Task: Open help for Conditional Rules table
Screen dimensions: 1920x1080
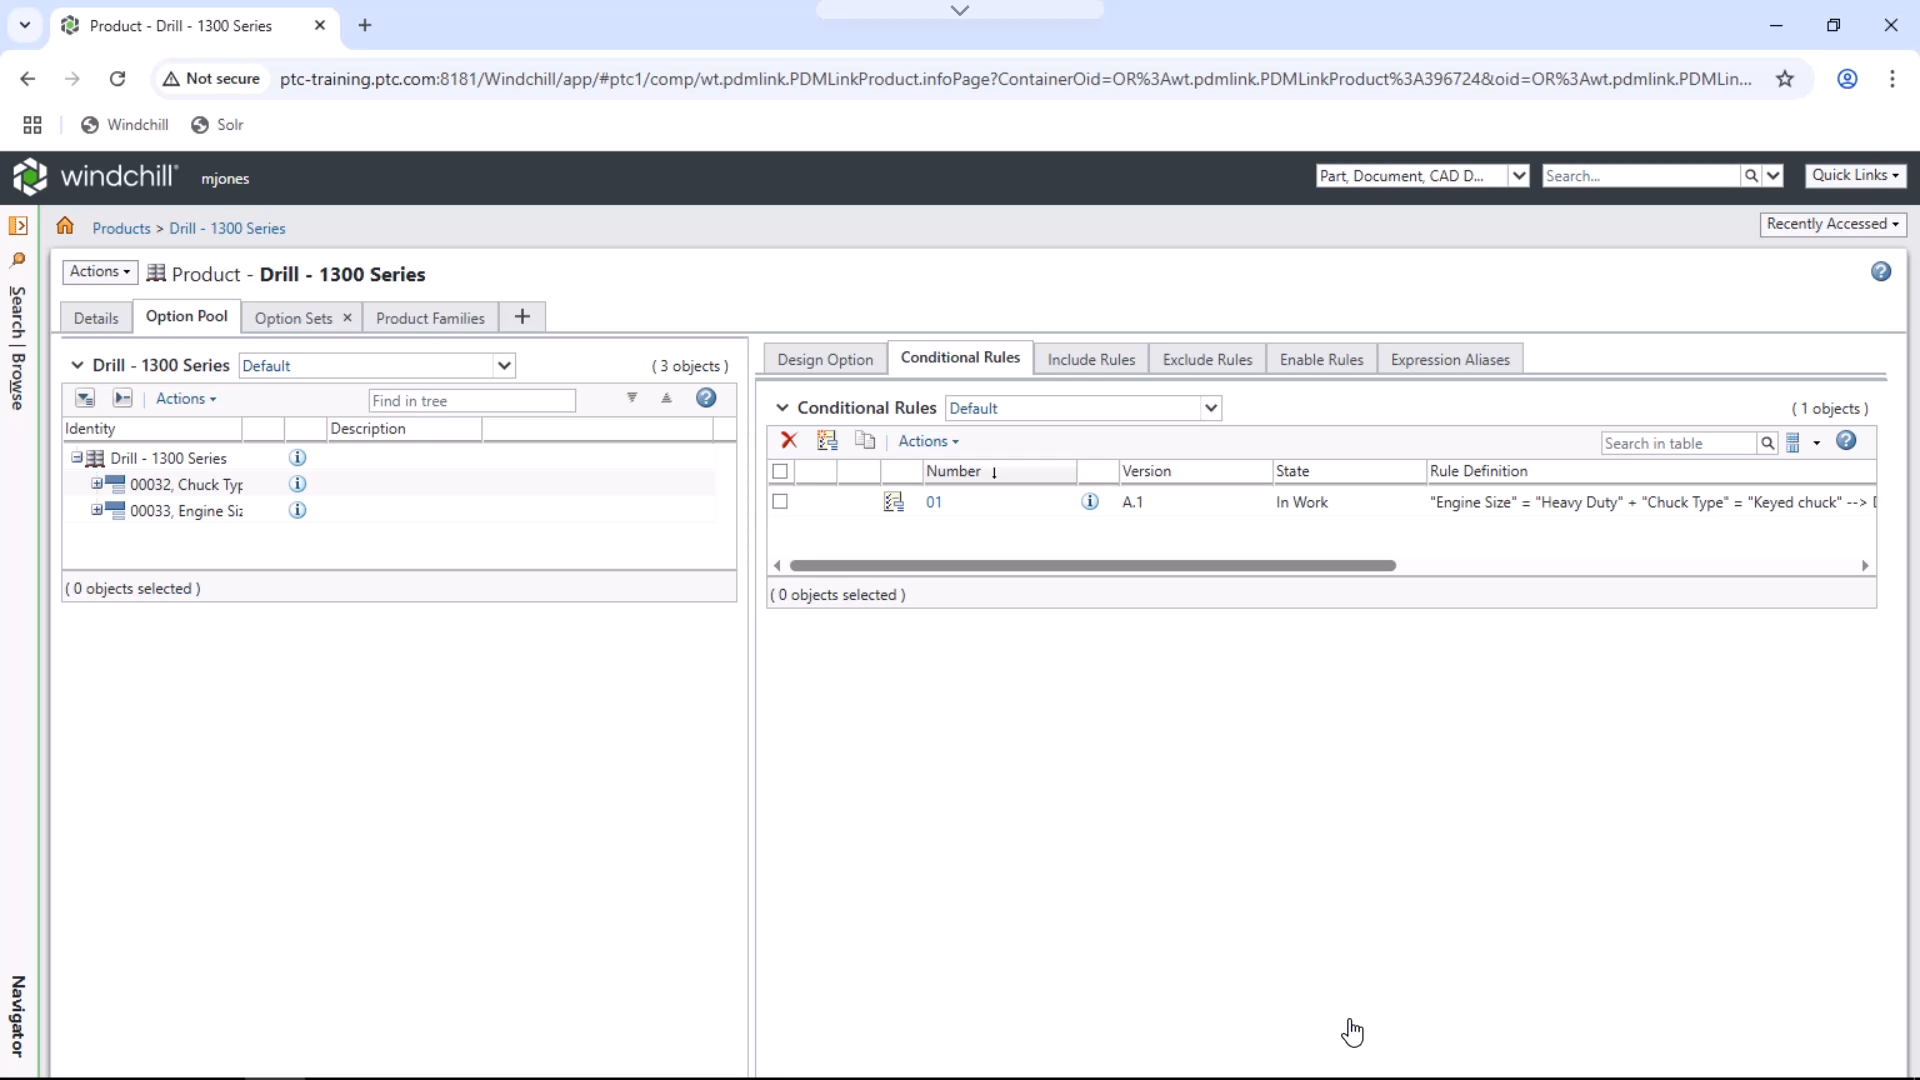Action: (x=1846, y=441)
